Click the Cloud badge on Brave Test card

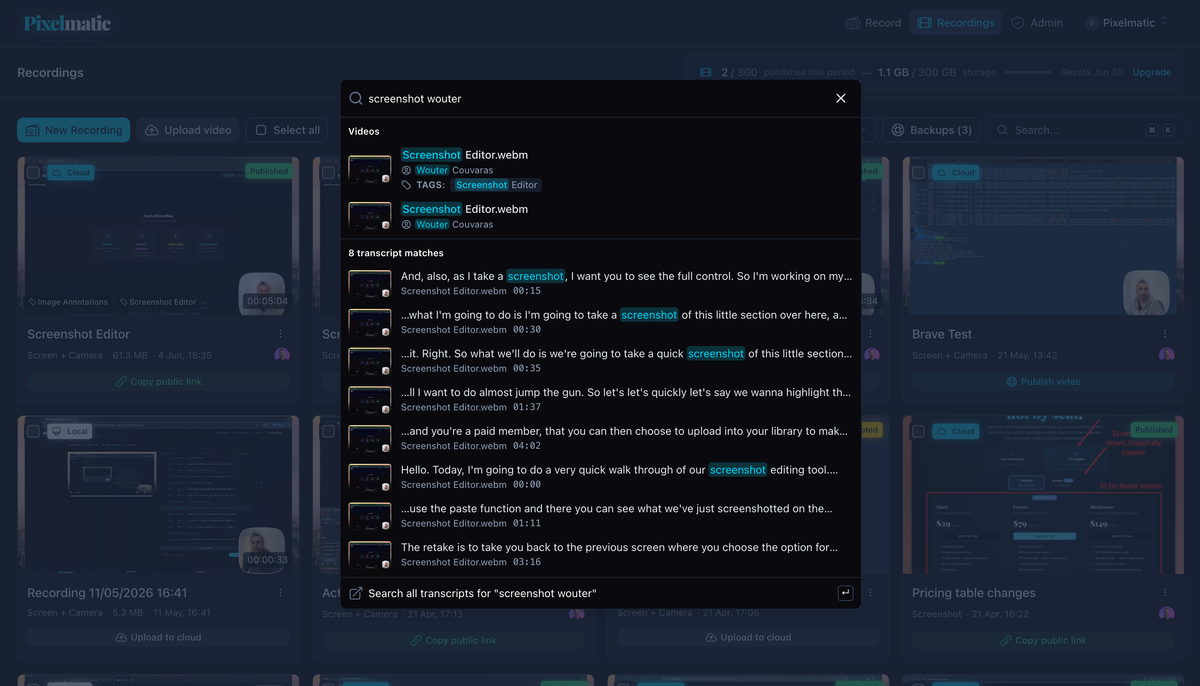click(x=955, y=173)
